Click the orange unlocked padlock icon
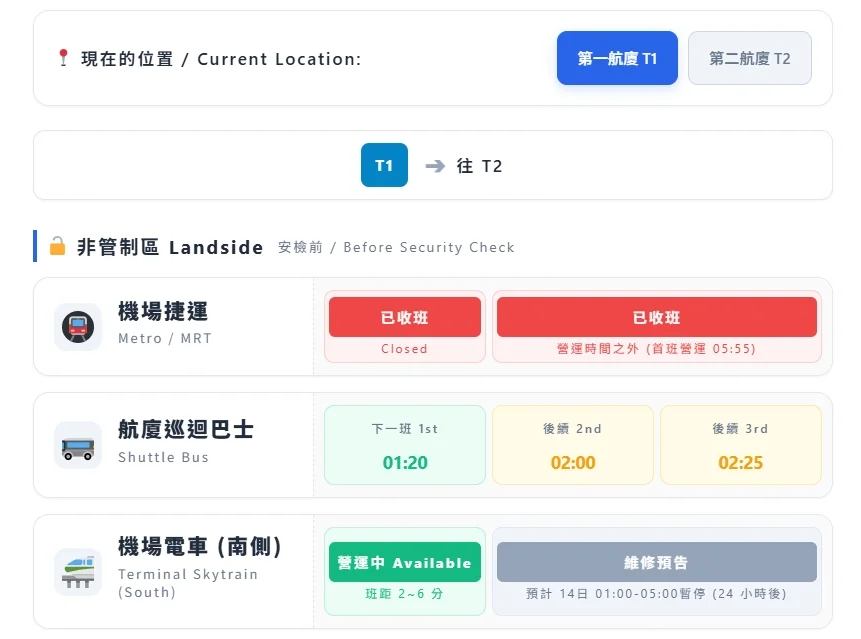The width and height of the screenshot is (861, 639). click(x=57, y=246)
